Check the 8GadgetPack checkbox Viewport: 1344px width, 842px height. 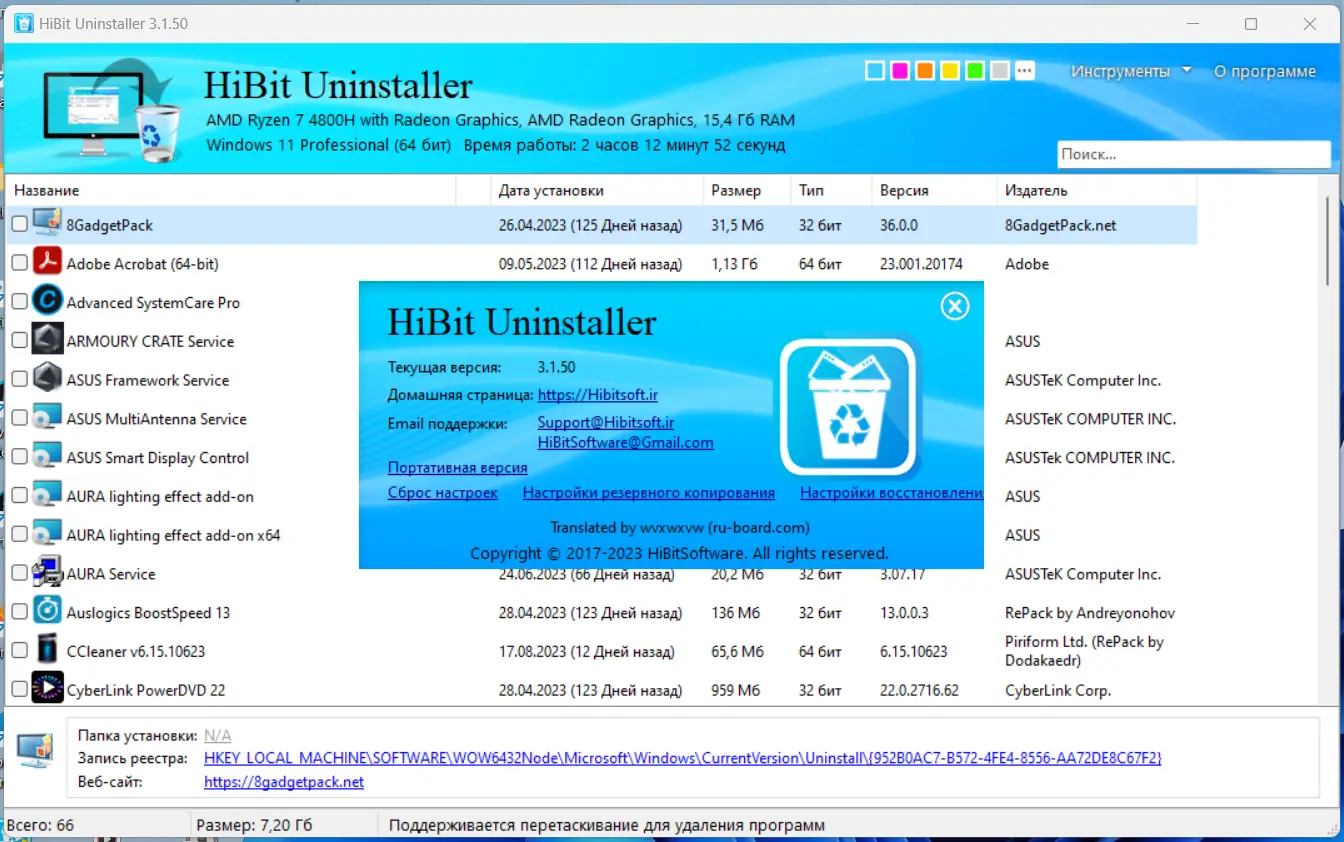point(19,224)
